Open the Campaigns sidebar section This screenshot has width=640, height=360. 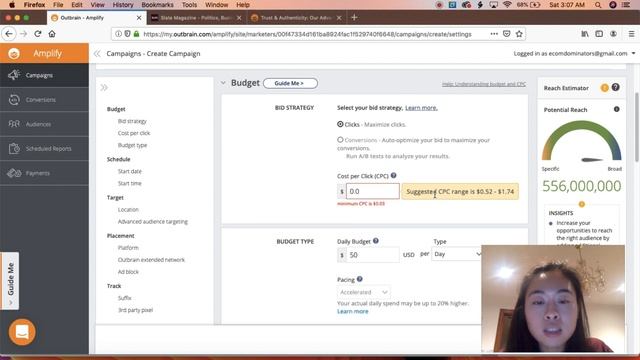coord(44,75)
